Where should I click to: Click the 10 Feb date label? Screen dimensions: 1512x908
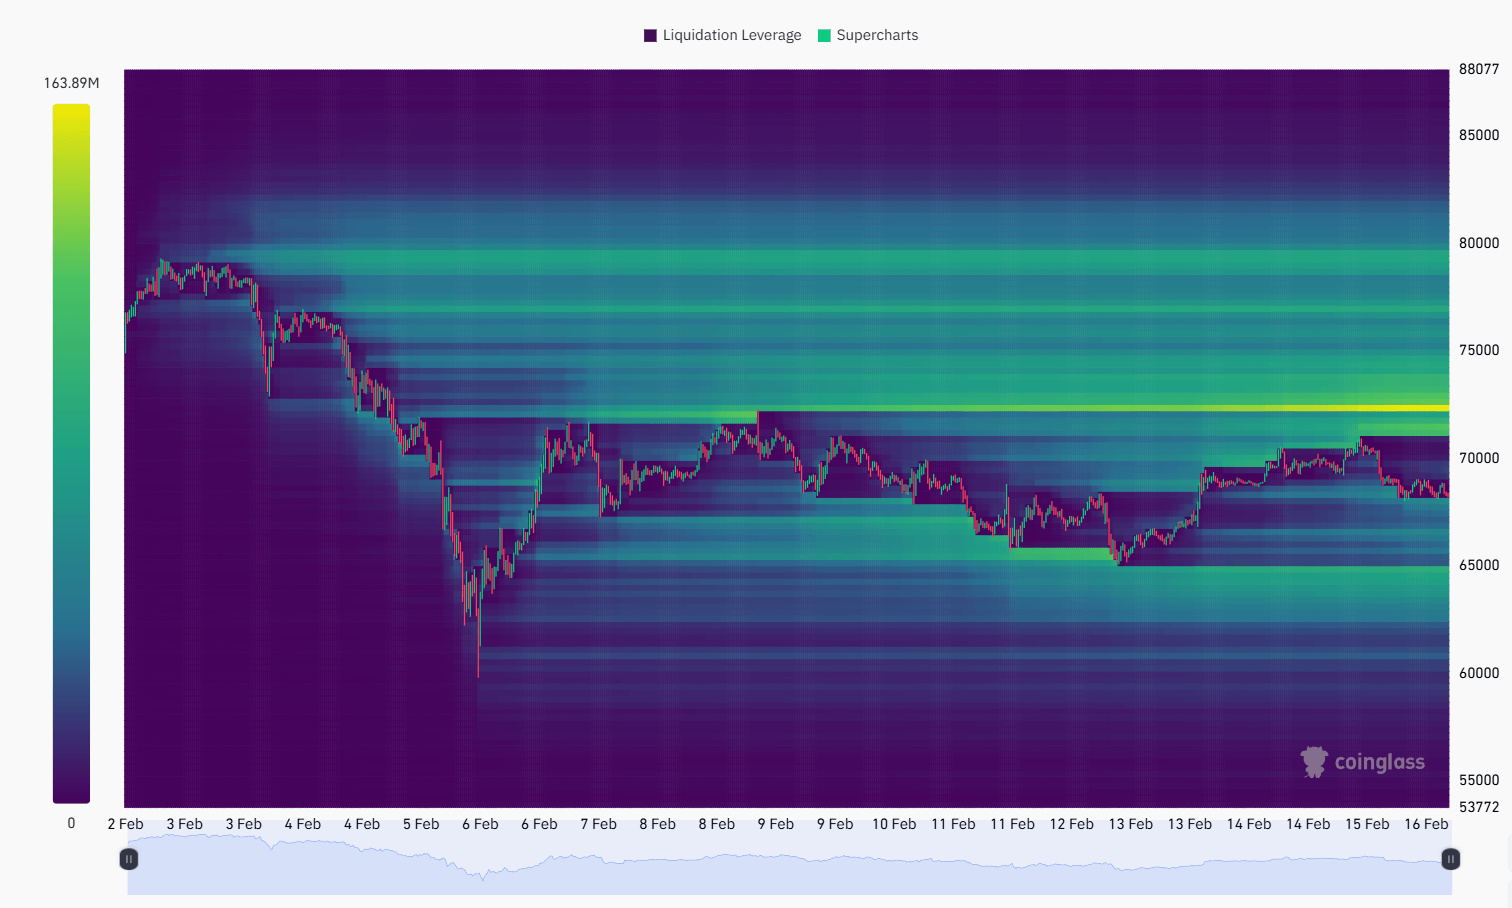(893, 824)
